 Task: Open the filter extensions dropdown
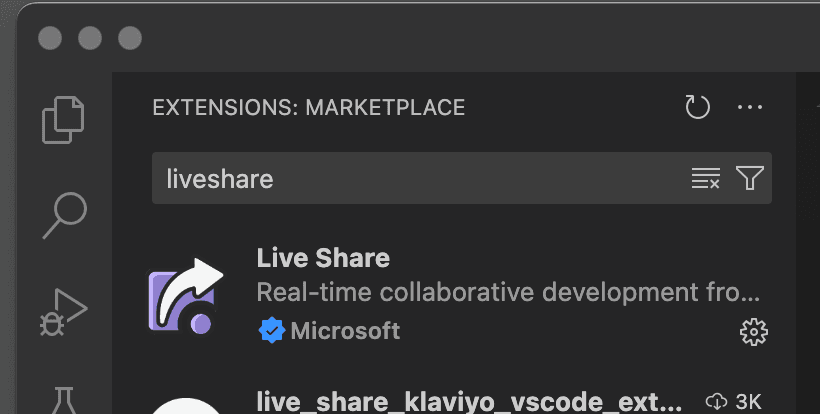750,179
